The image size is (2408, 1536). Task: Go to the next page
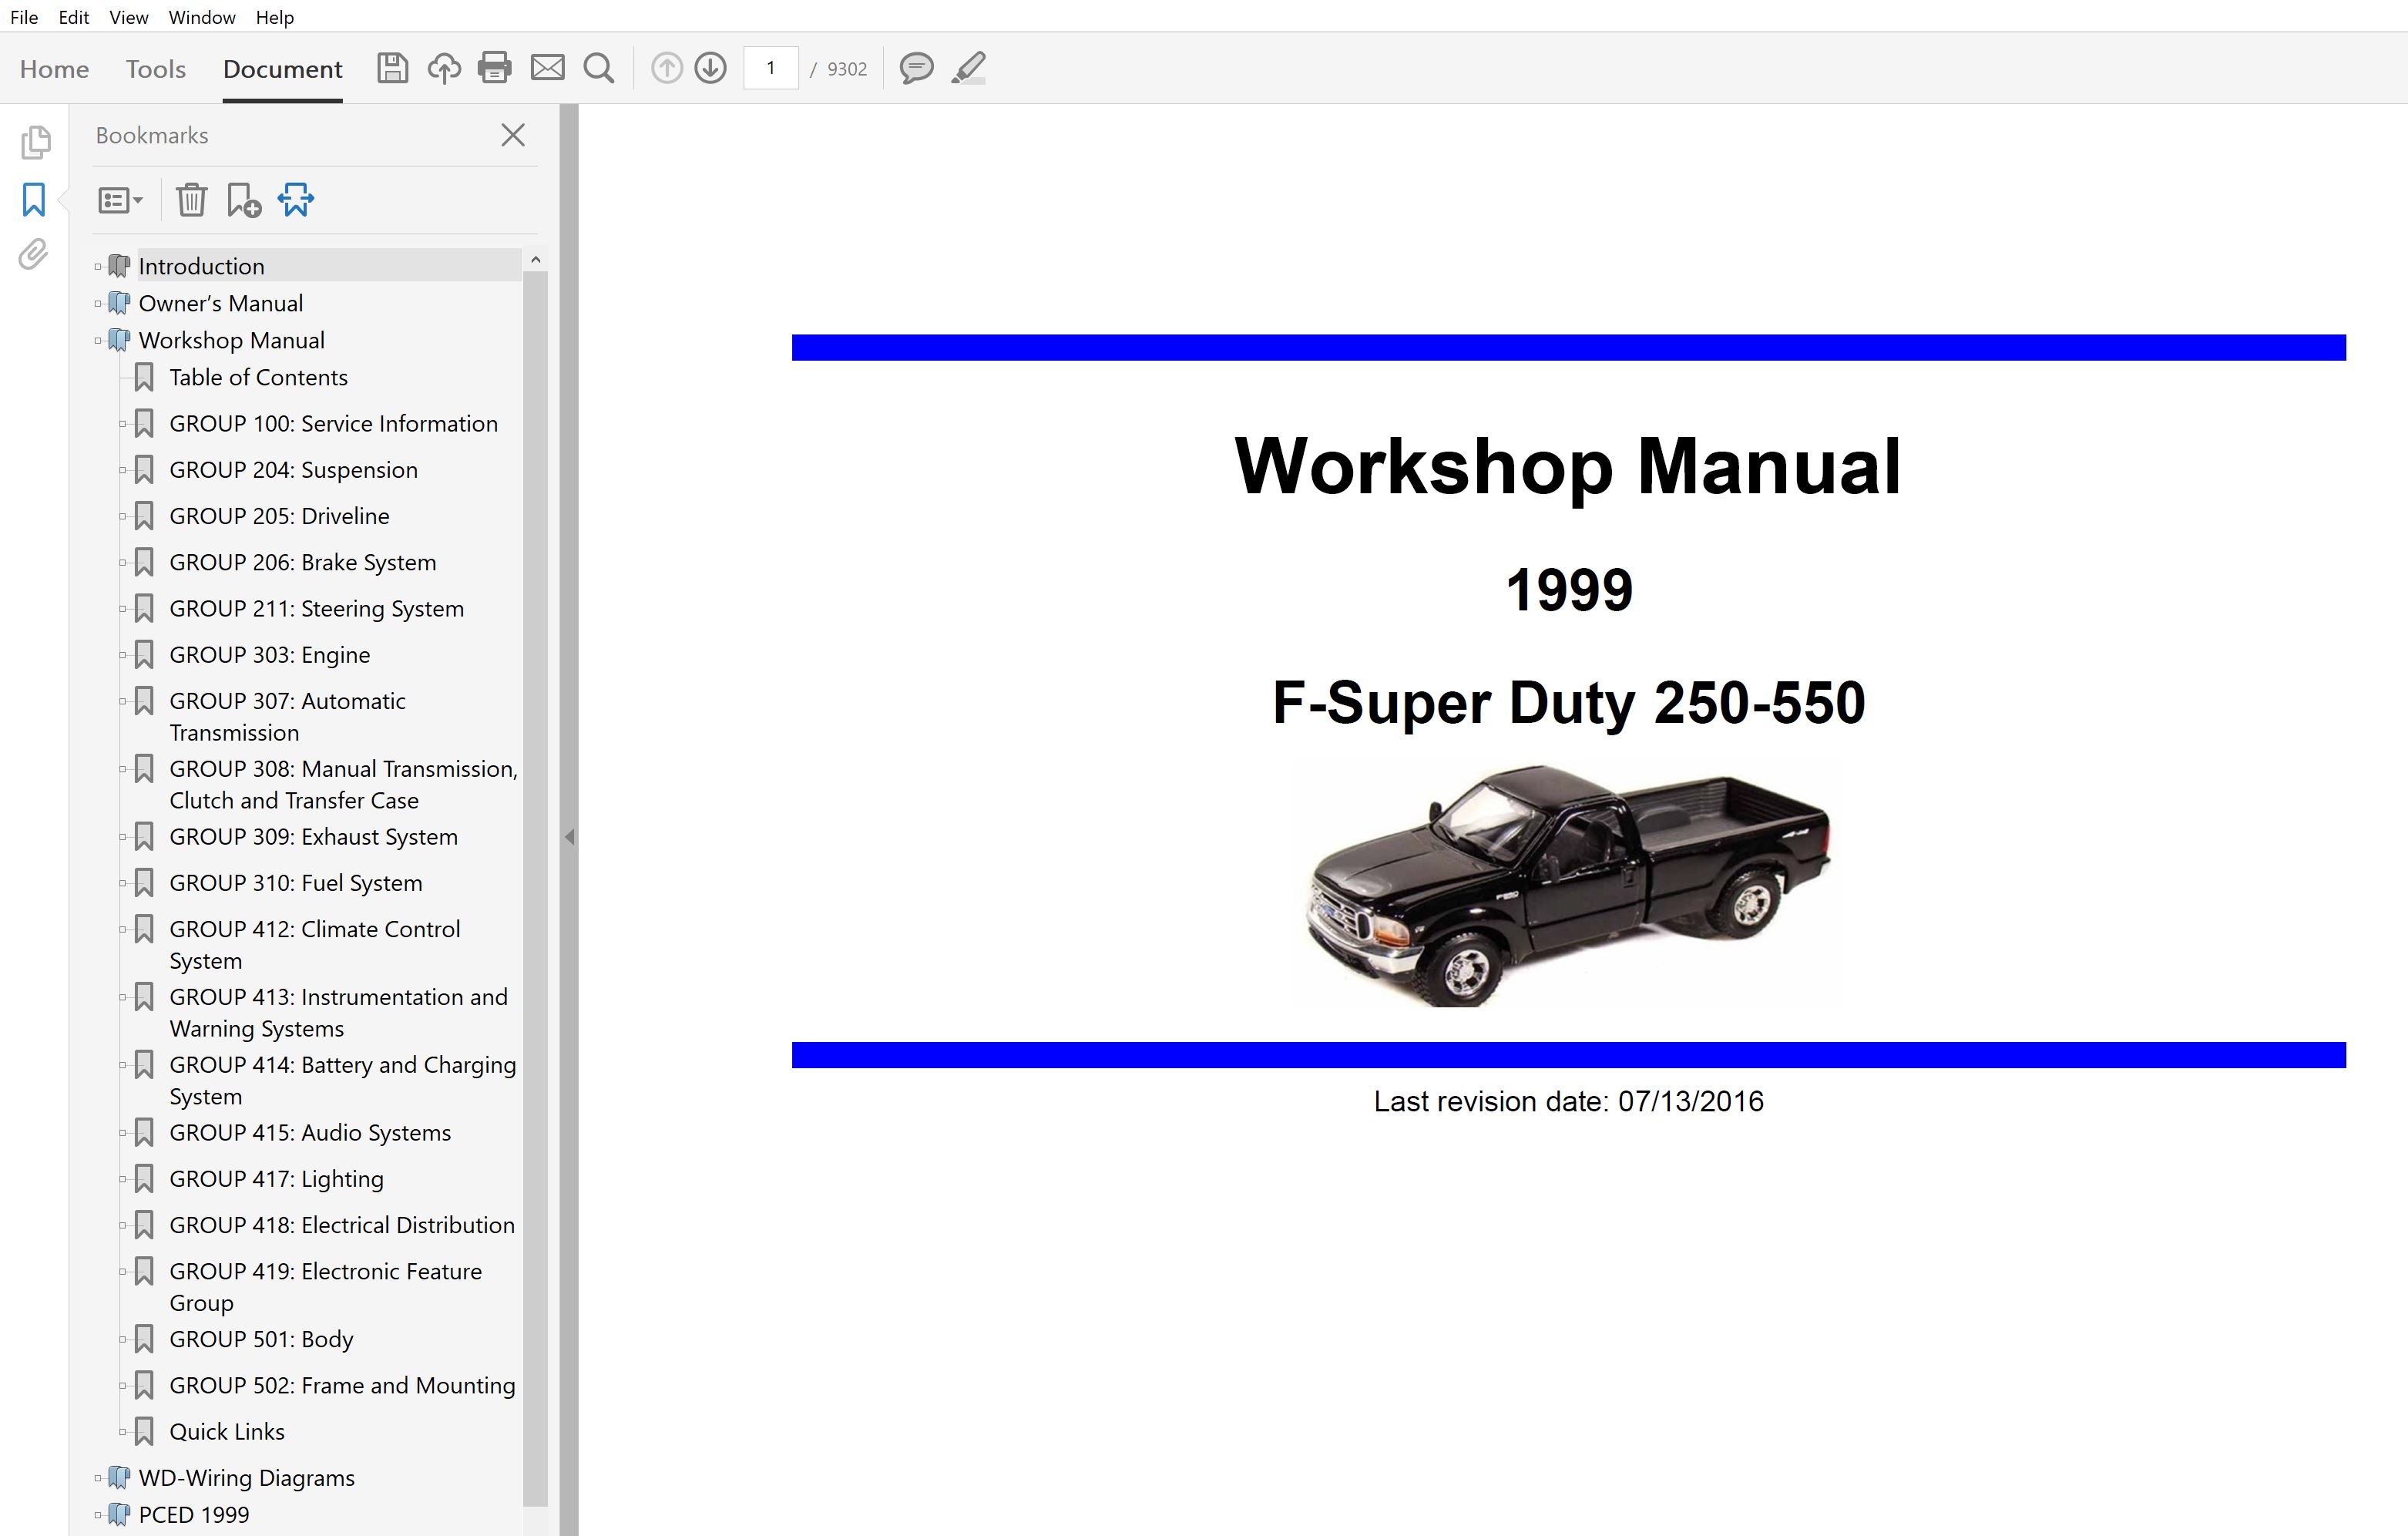710,68
